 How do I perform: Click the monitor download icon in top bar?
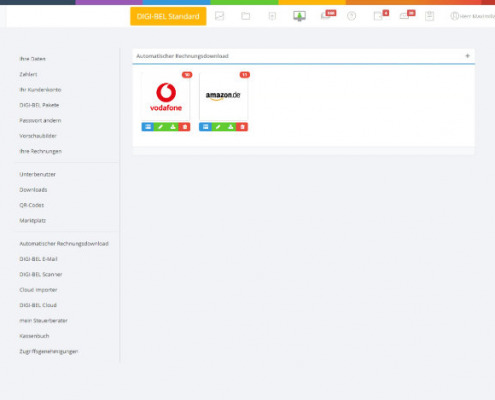[x=299, y=16]
